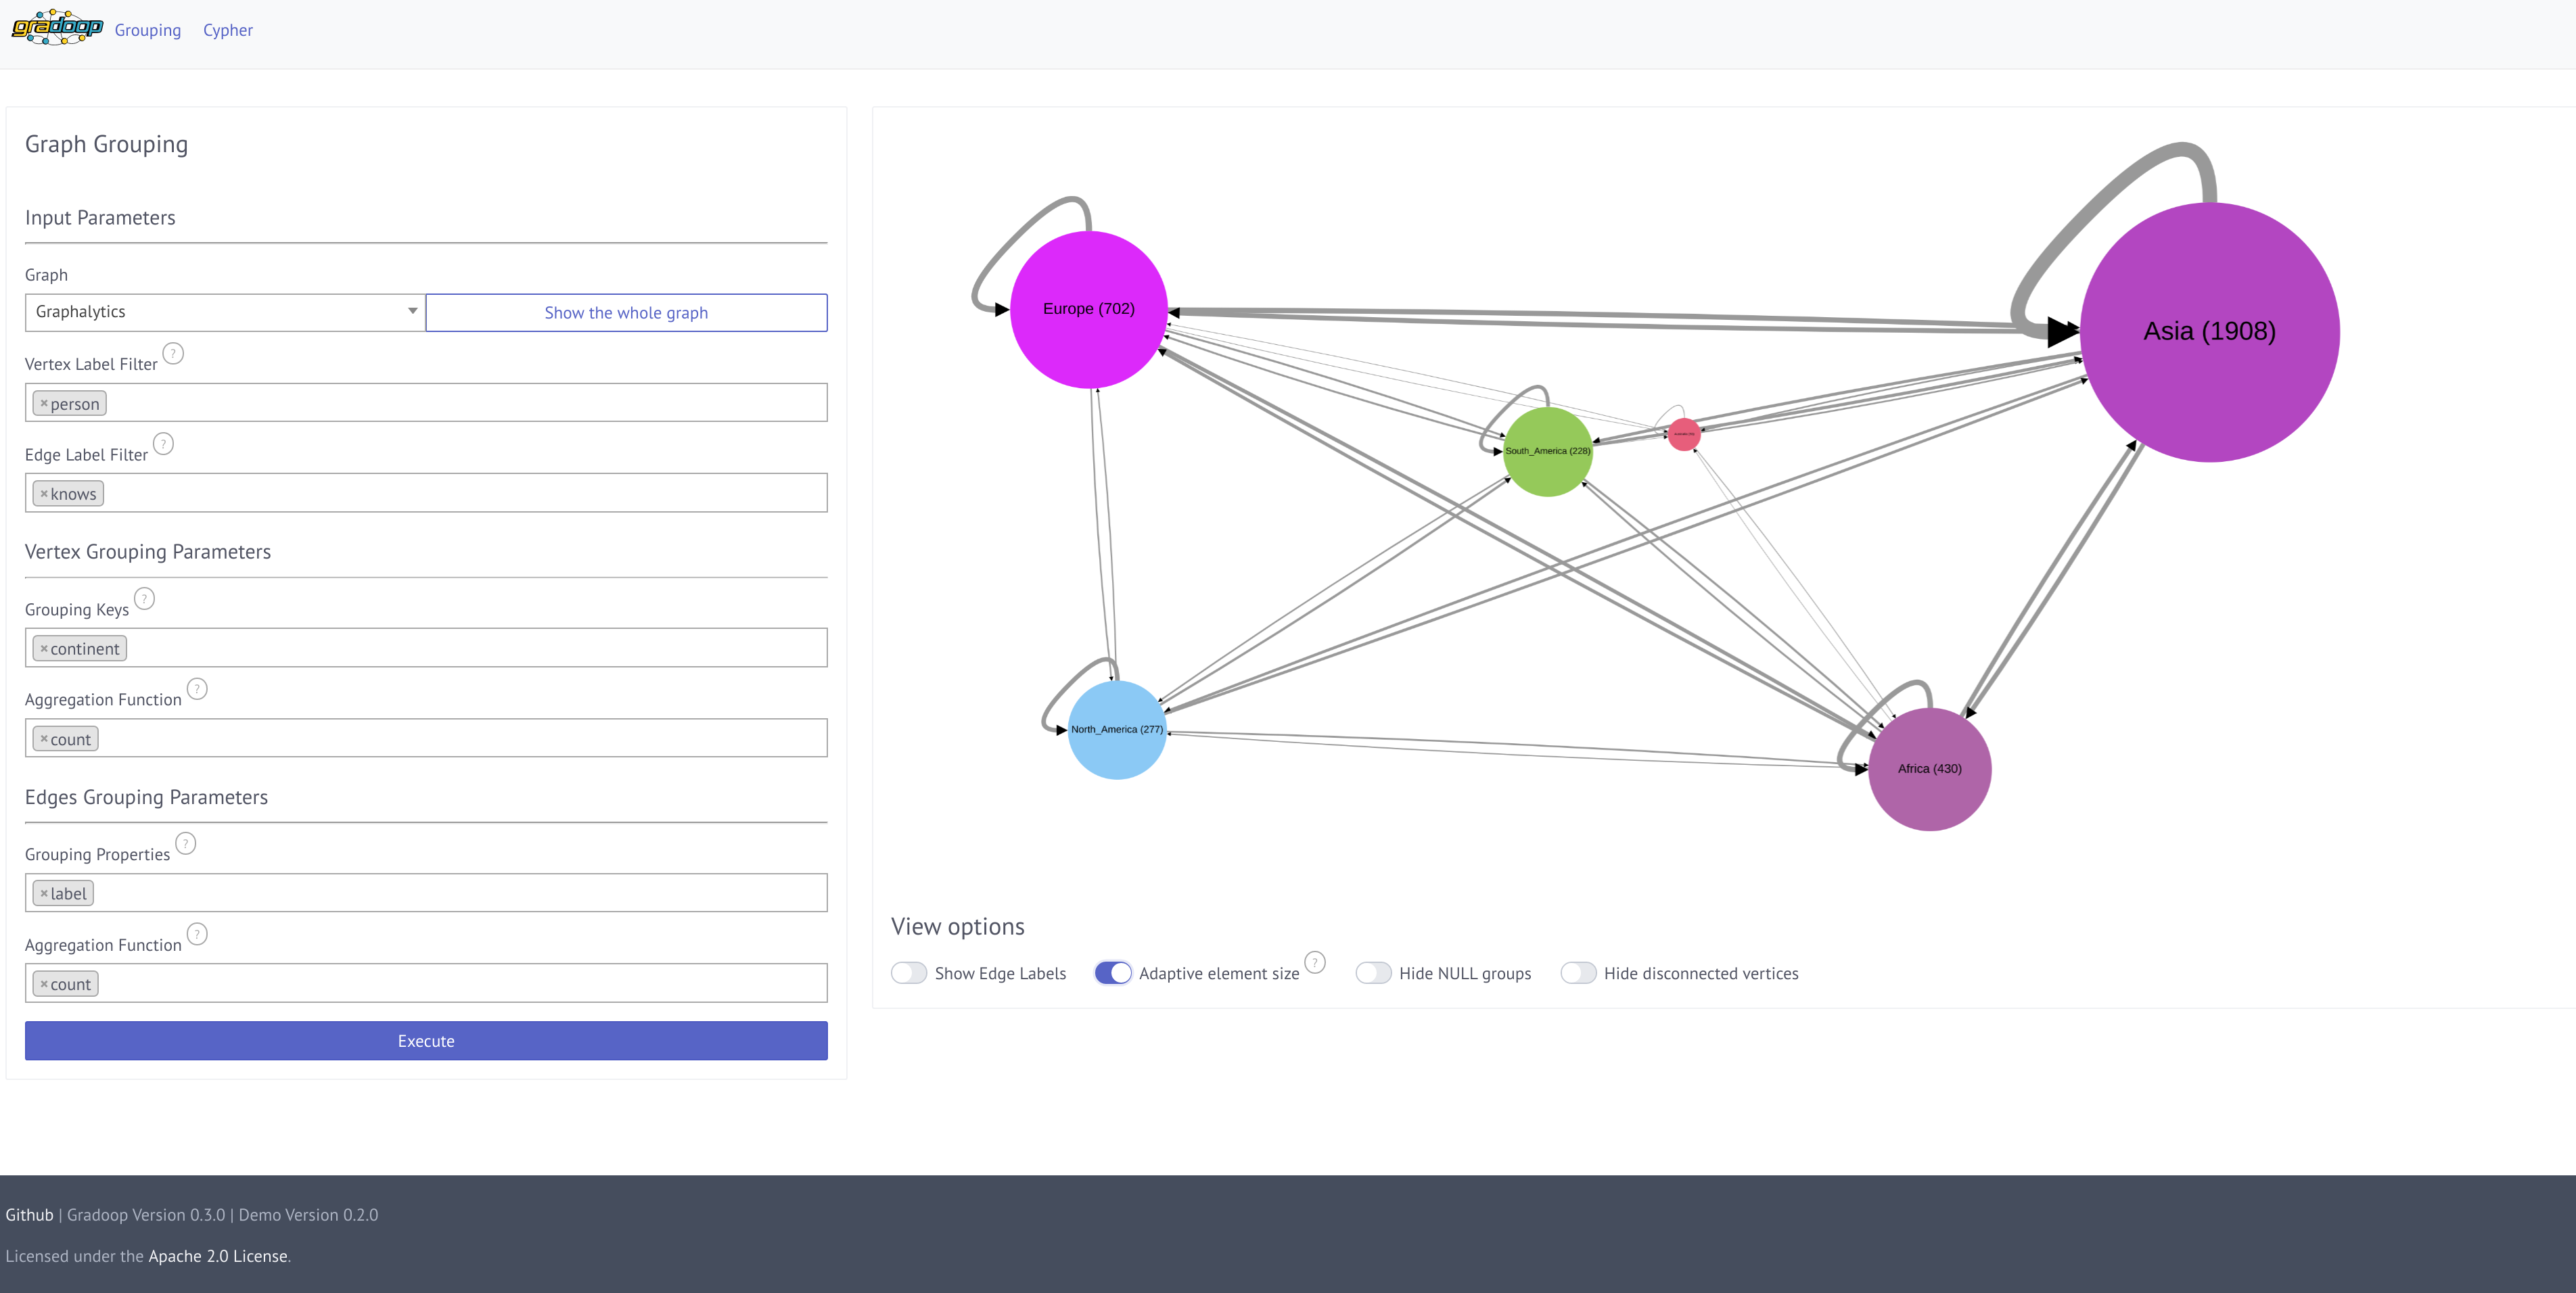The height and width of the screenshot is (1293, 2576).
Task: Click the Gradoop logo
Action: click(x=57, y=27)
